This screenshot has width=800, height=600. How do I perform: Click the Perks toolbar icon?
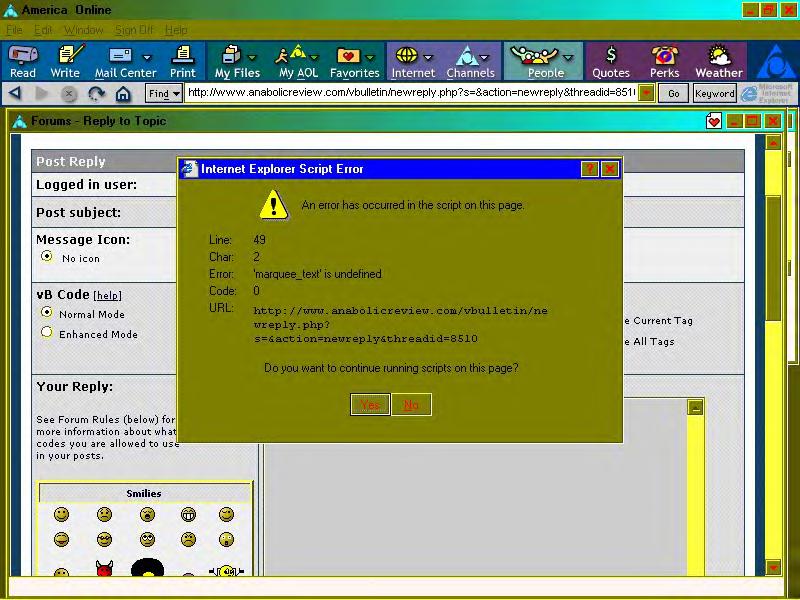[664, 61]
